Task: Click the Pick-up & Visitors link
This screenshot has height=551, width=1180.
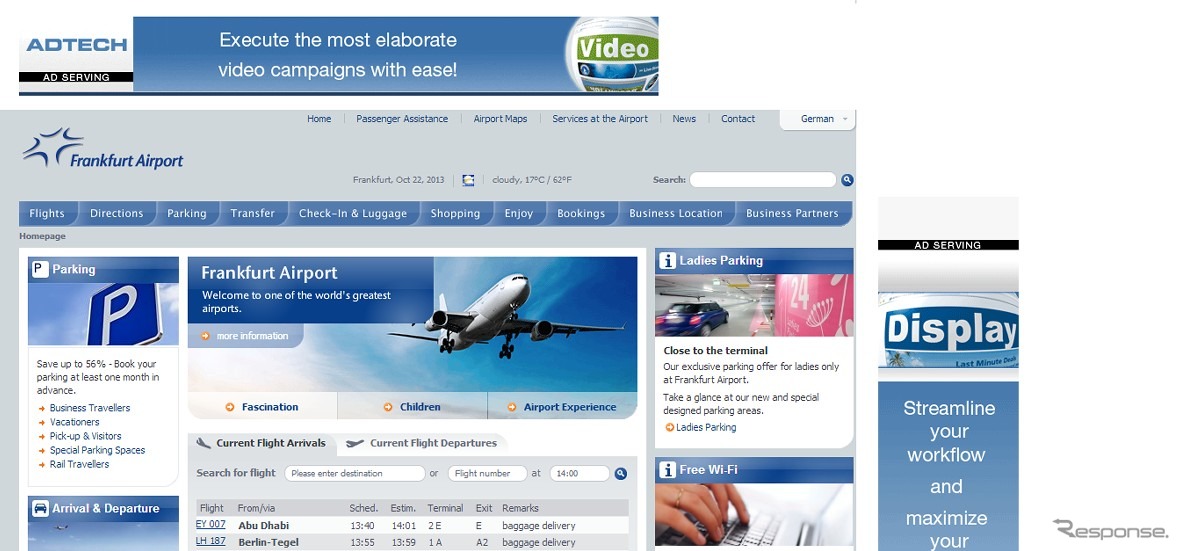Action: pos(85,437)
